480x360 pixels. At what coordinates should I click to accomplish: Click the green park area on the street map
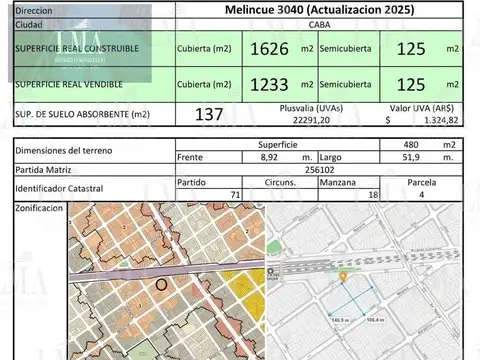(x=274, y=247)
